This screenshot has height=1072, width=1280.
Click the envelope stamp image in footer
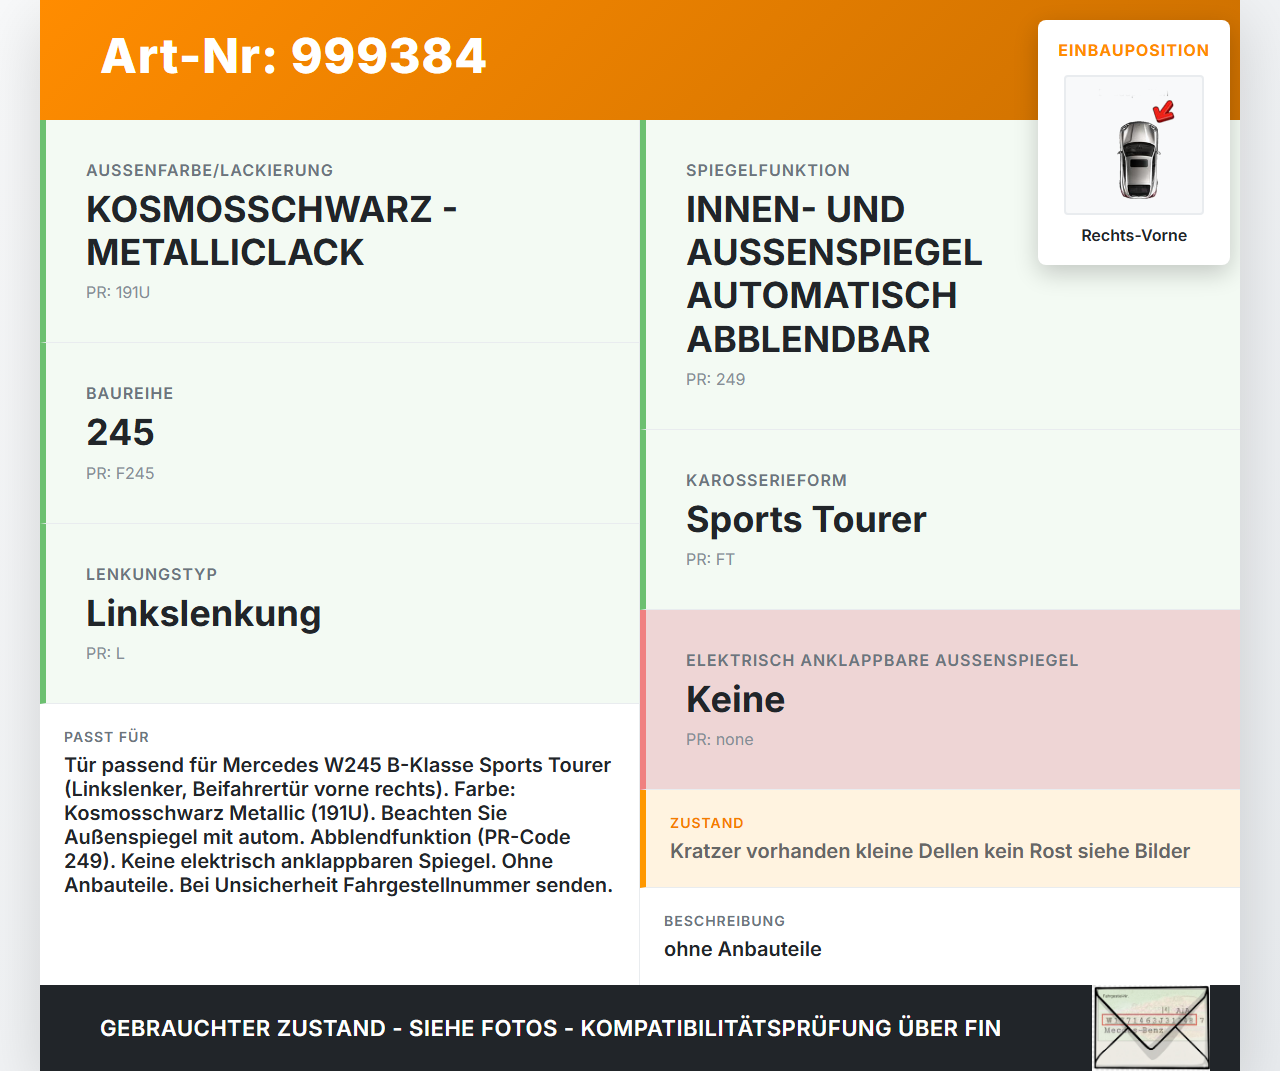[x=1152, y=1028]
